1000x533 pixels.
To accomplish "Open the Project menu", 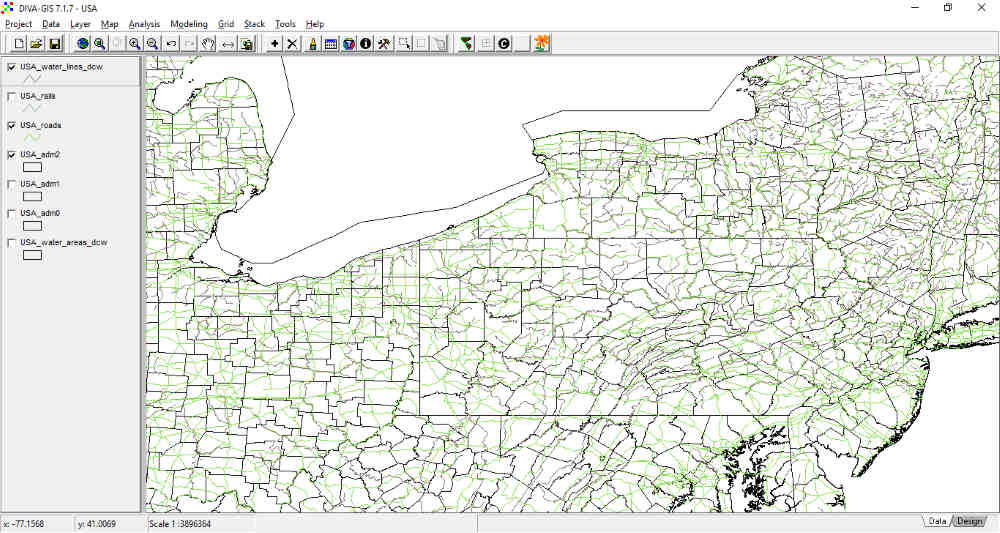I will 18,24.
